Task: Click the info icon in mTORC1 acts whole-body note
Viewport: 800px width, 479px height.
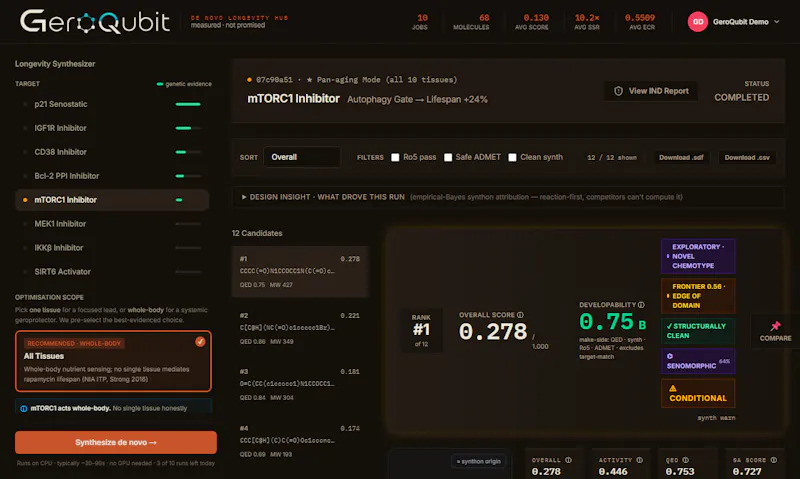Action: coord(23,409)
